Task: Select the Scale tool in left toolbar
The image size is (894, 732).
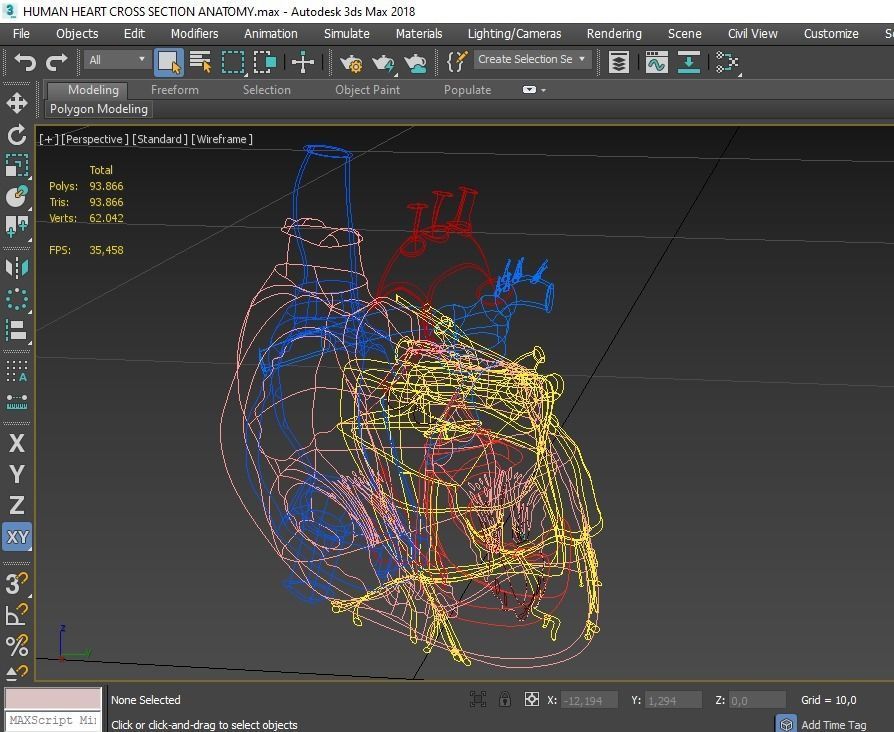Action: tap(17, 165)
